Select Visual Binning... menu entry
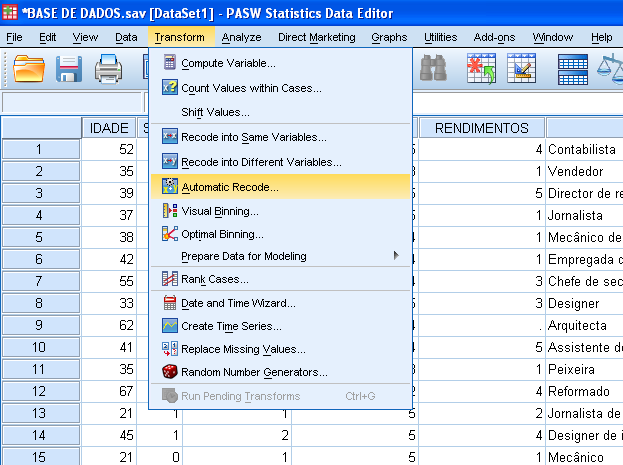Screen dimensions: 623x465 click(x=280, y=211)
